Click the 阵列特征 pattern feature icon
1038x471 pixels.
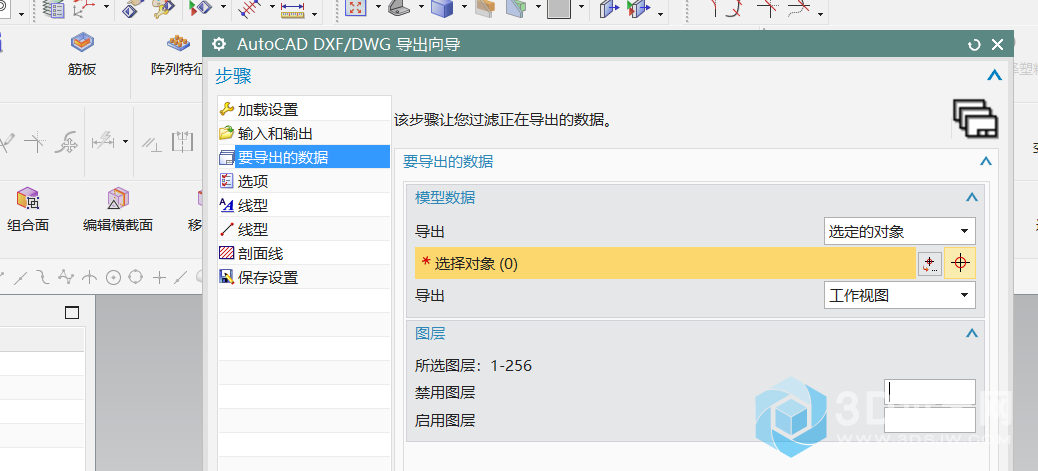tap(177, 44)
